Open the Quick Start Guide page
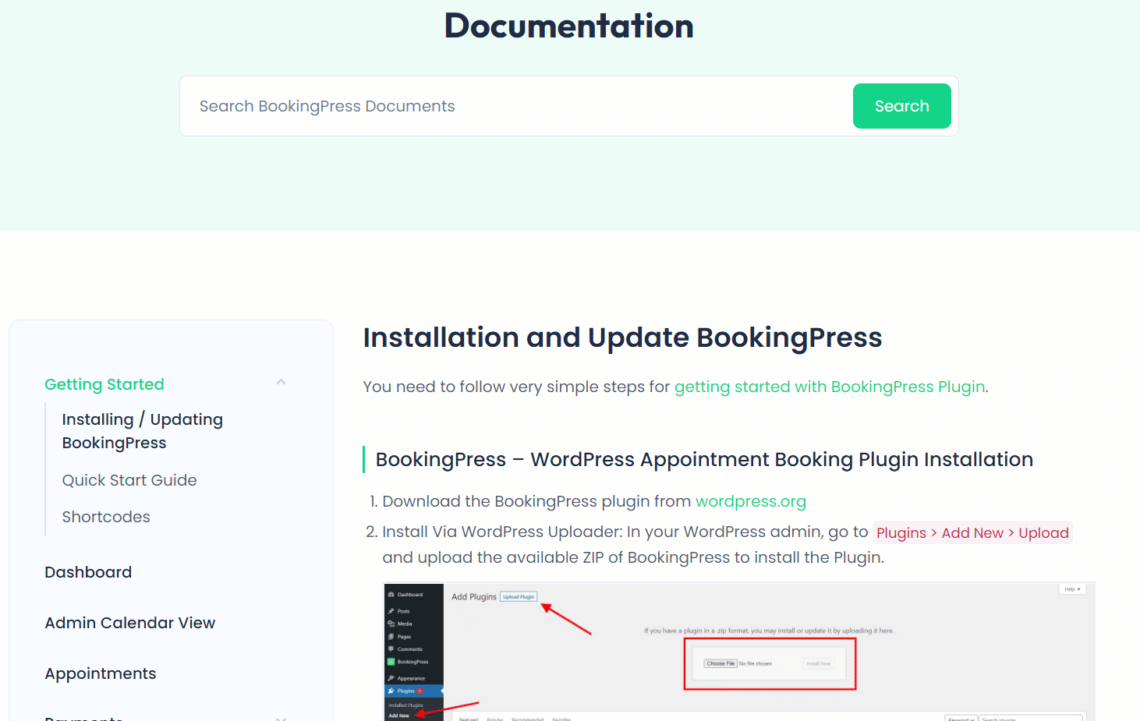Image resolution: width=1140 pixels, height=721 pixels. click(x=129, y=480)
